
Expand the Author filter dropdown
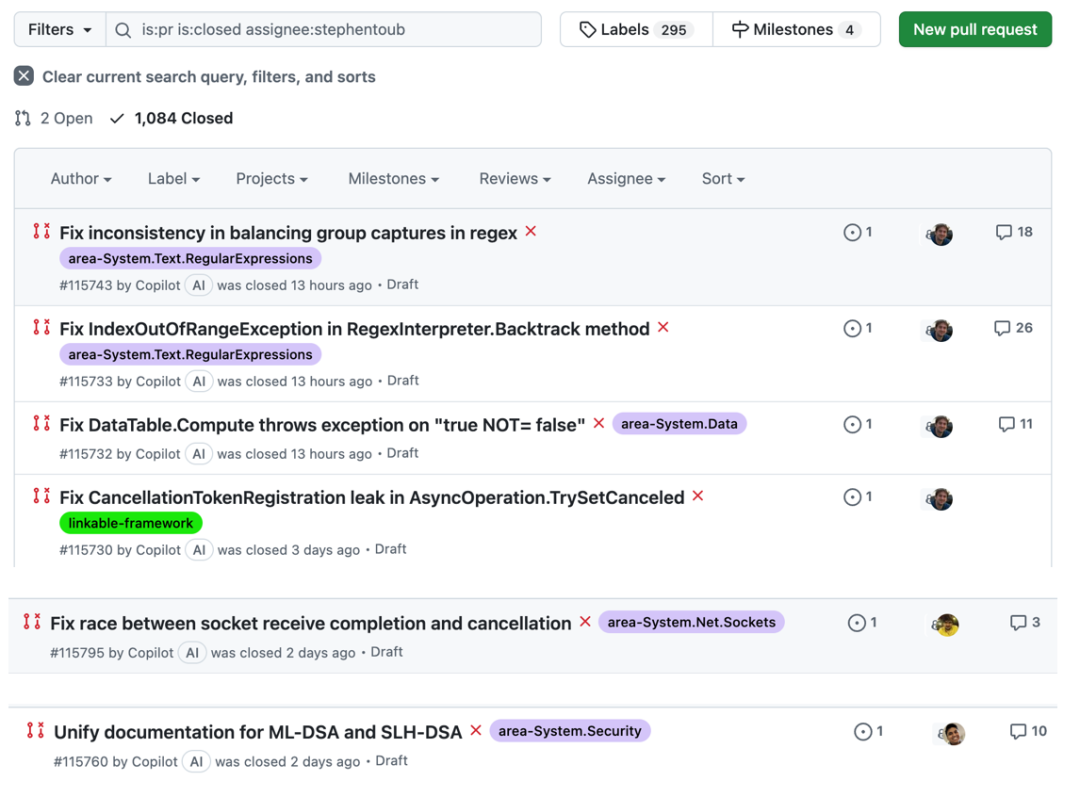click(x=81, y=179)
